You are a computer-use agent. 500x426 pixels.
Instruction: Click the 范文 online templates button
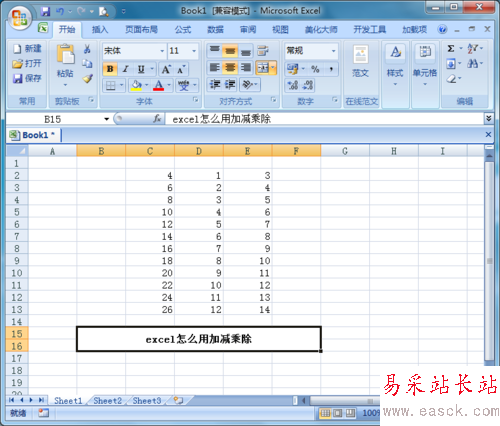click(360, 61)
